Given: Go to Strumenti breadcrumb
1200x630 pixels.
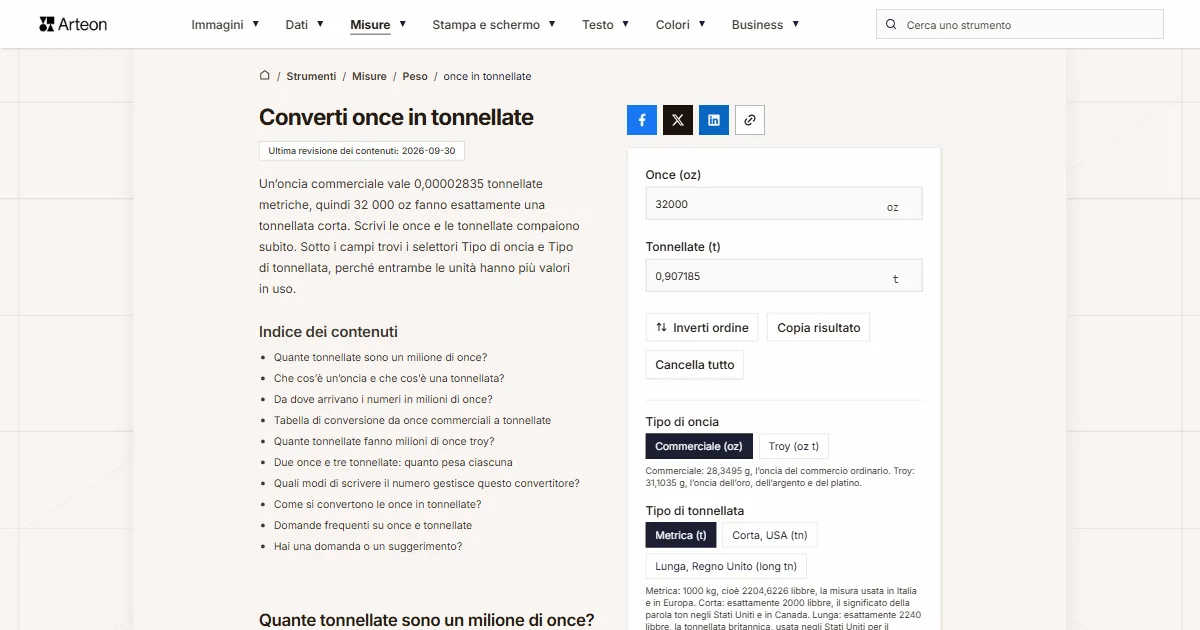Looking at the screenshot, I should (311, 76).
